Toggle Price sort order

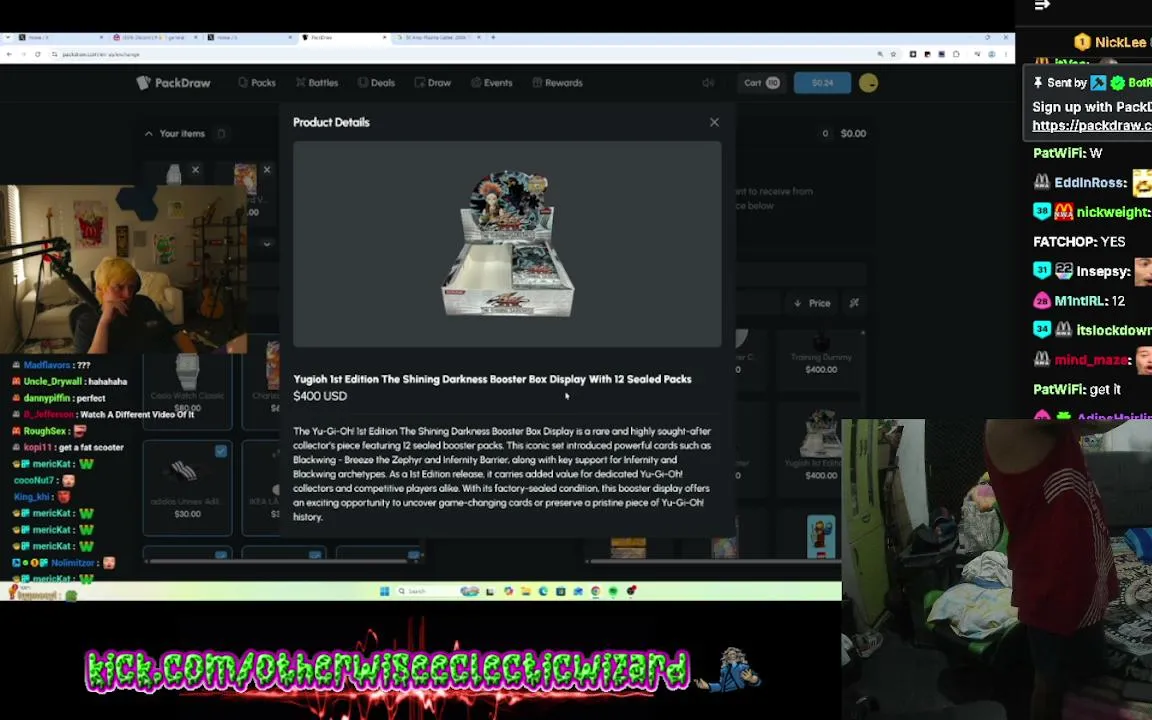tap(812, 303)
